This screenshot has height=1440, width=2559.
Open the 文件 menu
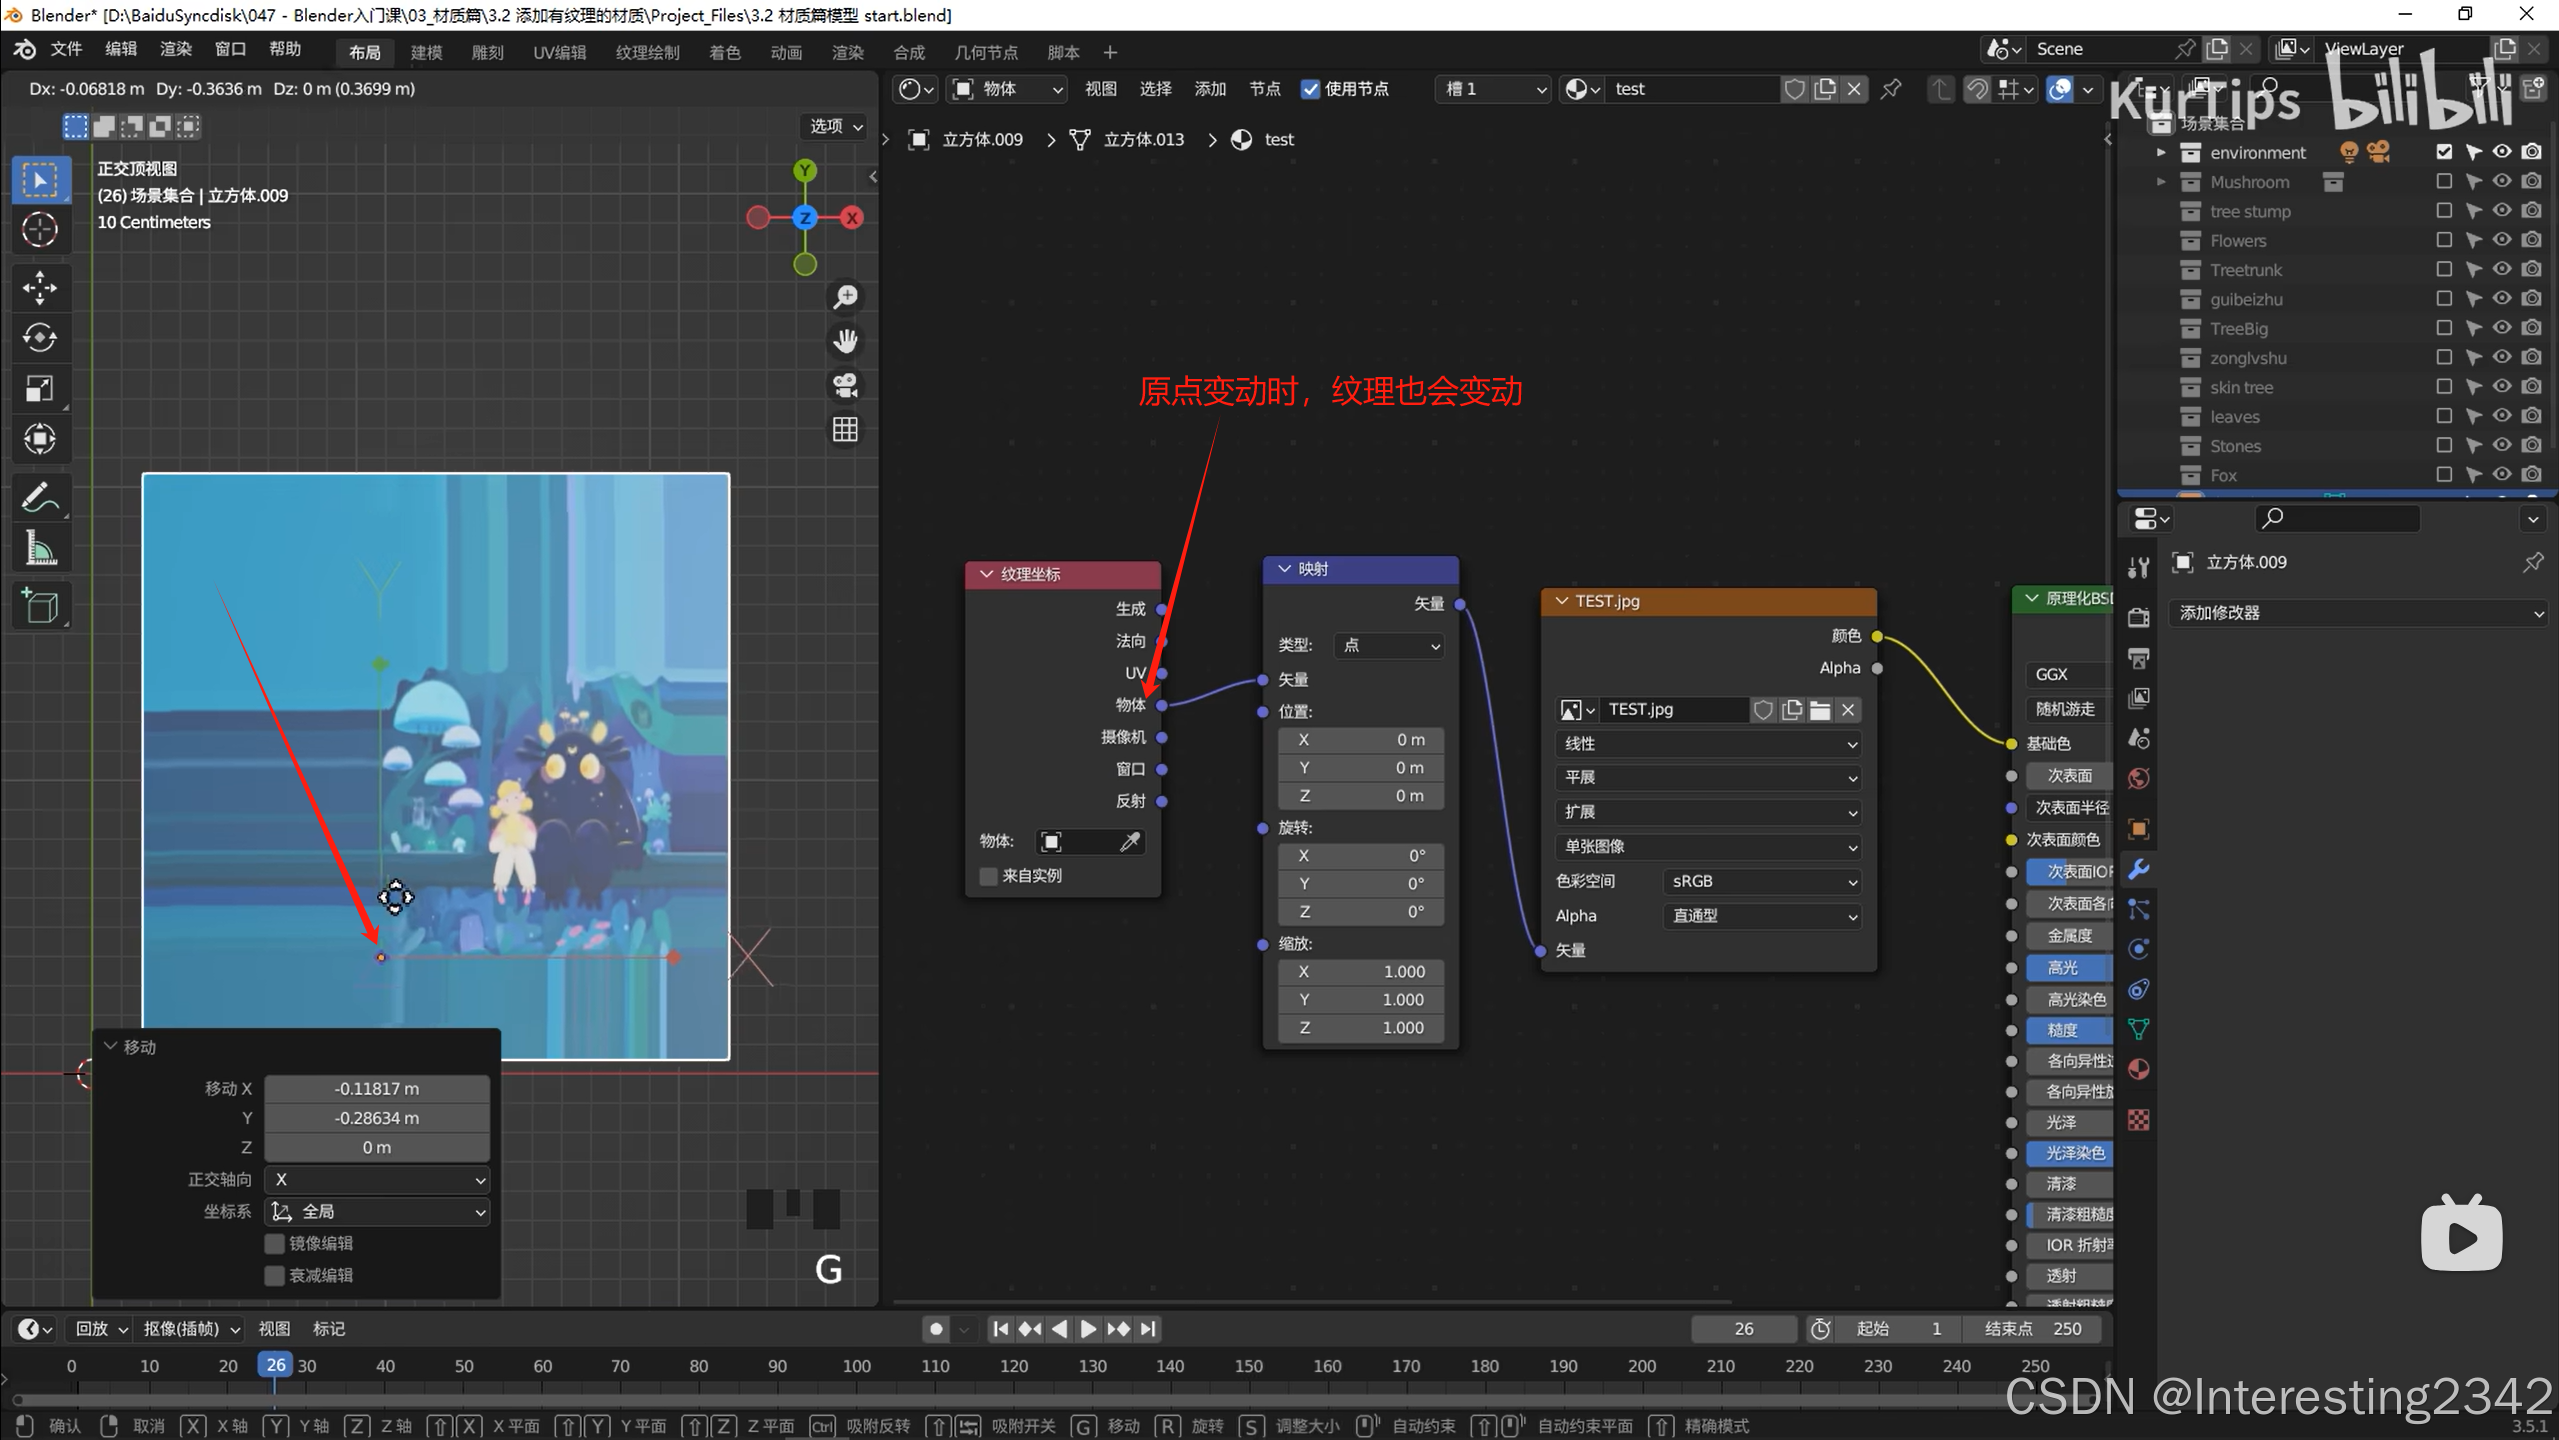pyautogui.click(x=66, y=49)
